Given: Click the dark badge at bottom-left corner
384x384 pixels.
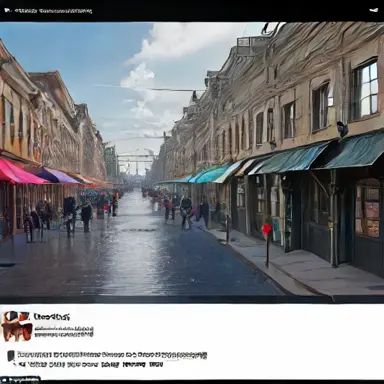Looking at the screenshot, I should [x=21, y=379].
